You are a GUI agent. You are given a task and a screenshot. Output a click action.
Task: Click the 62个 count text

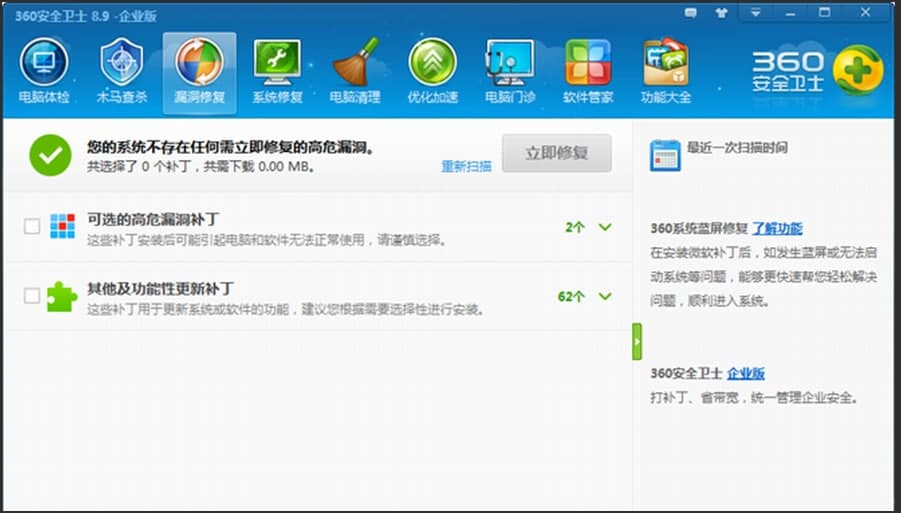(x=571, y=297)
